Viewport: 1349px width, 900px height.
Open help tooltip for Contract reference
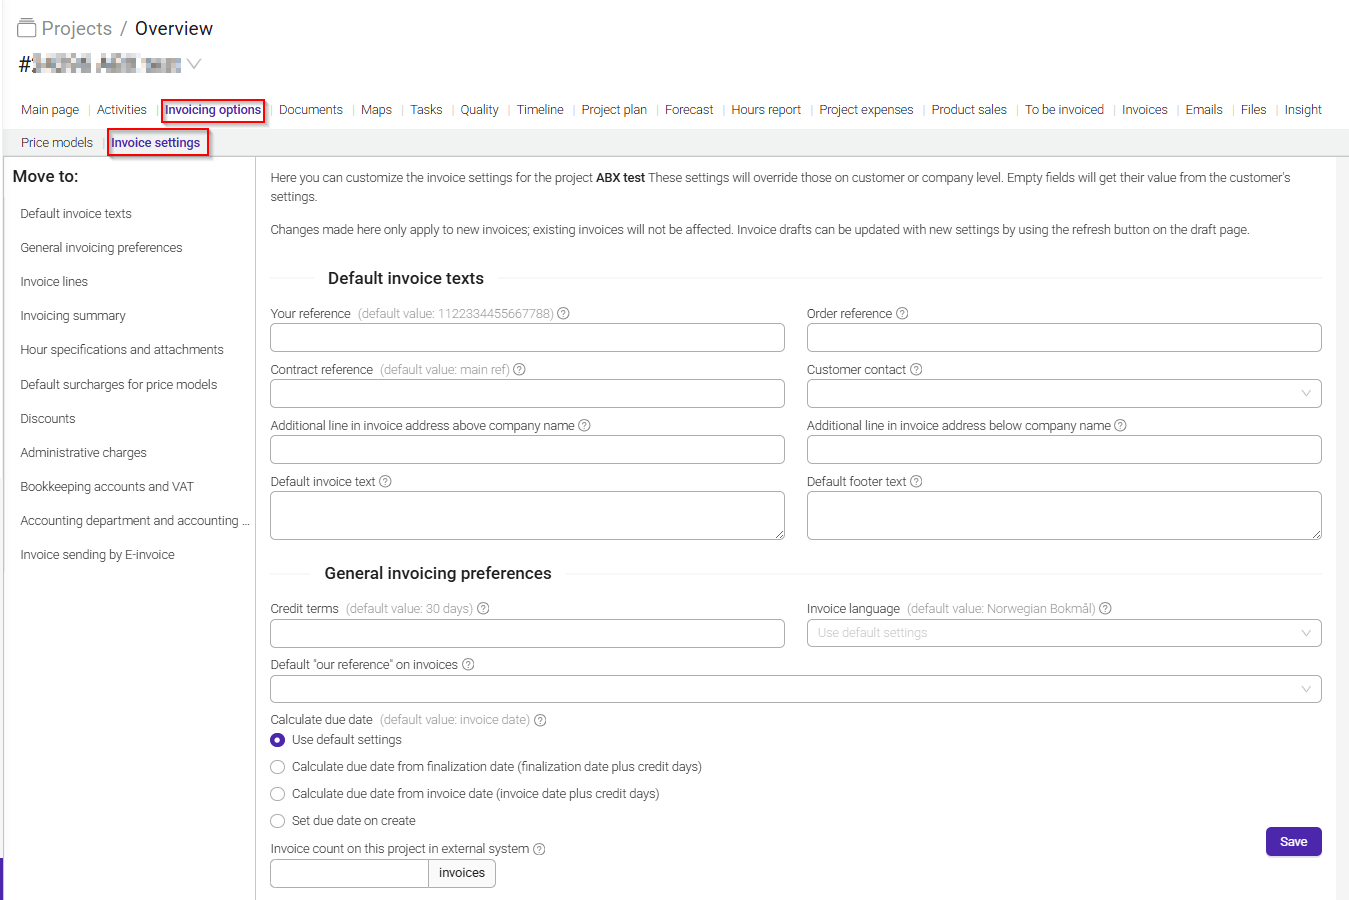click(520, 370)
